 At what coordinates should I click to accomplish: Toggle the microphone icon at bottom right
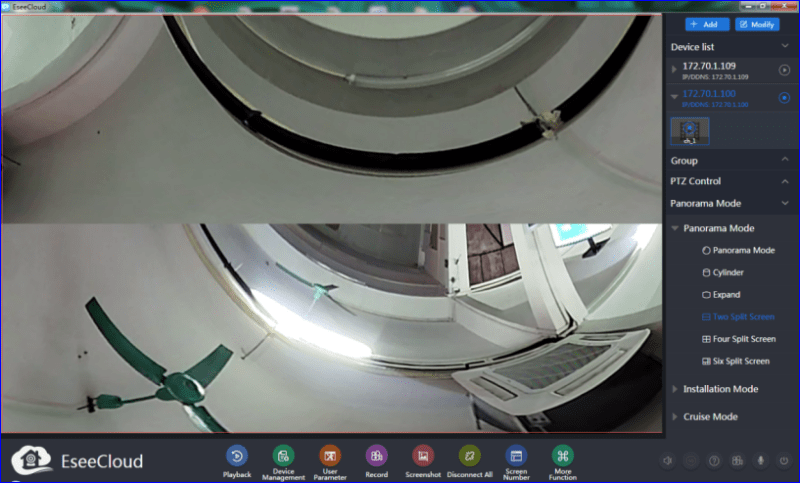tap(761, 461)
